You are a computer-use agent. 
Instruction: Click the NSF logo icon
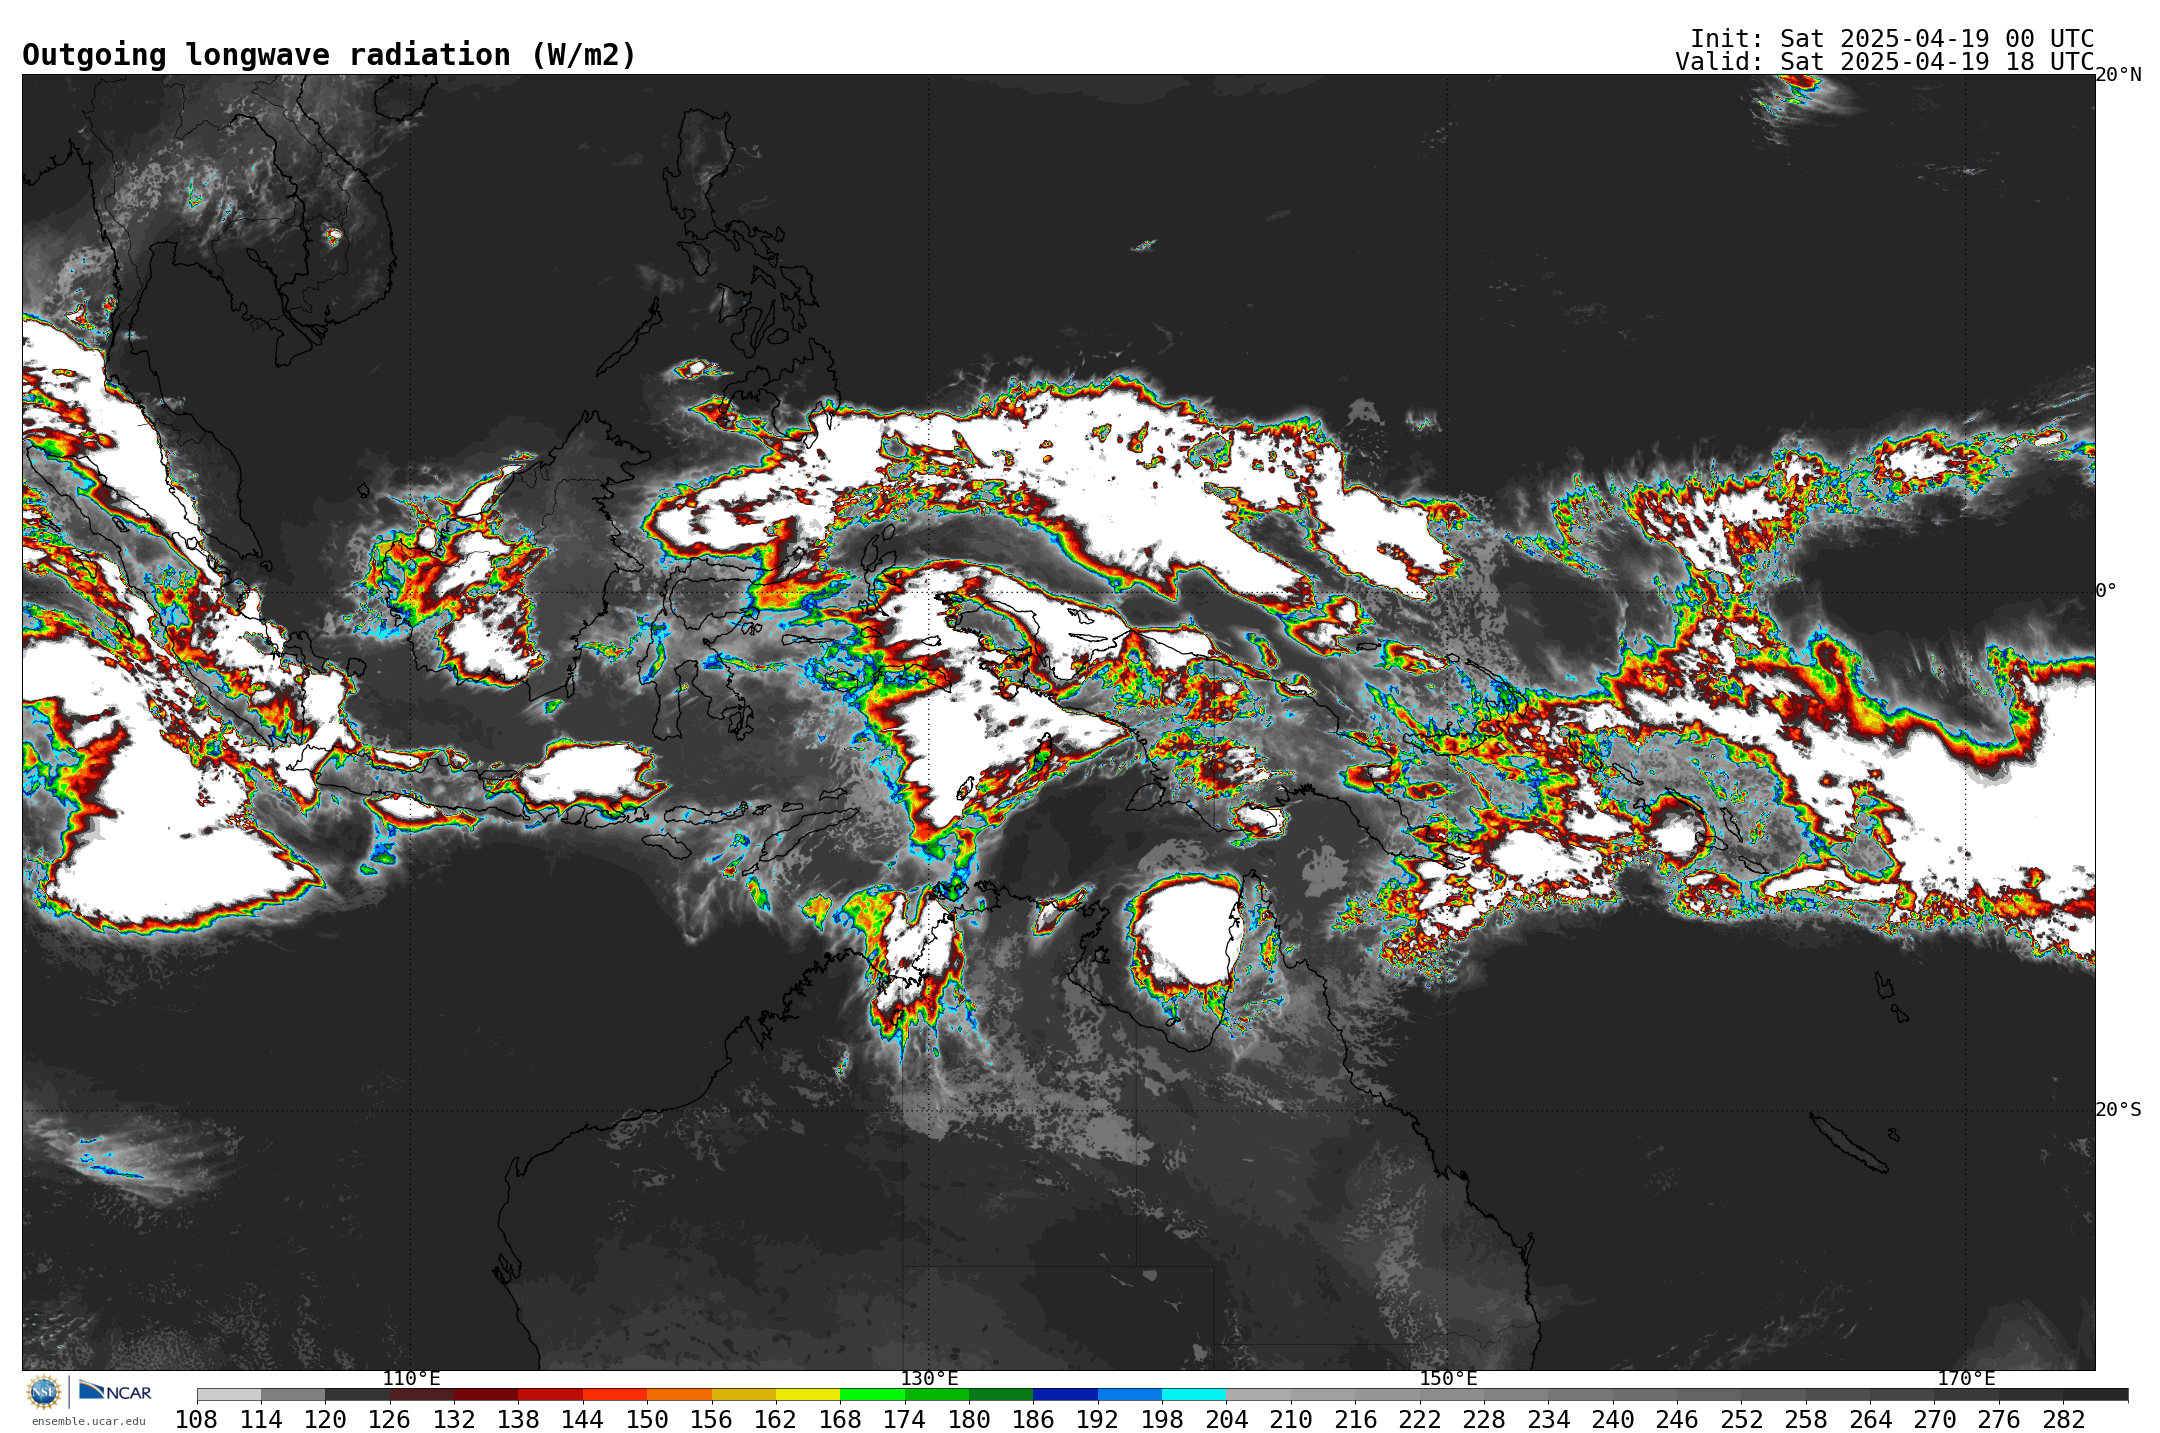44,1391
